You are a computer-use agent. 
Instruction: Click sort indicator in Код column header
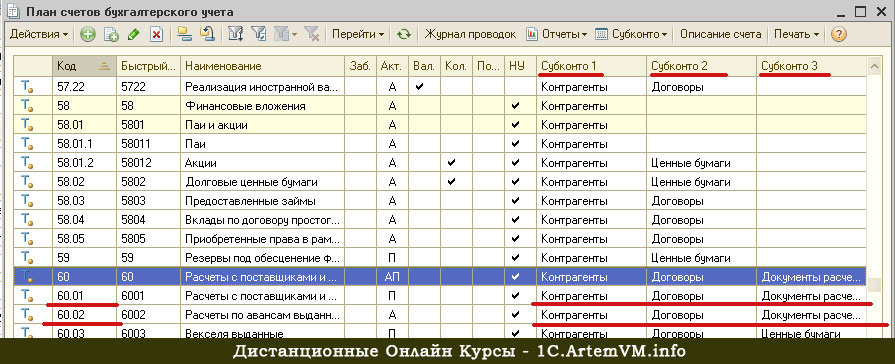[103, 66]
